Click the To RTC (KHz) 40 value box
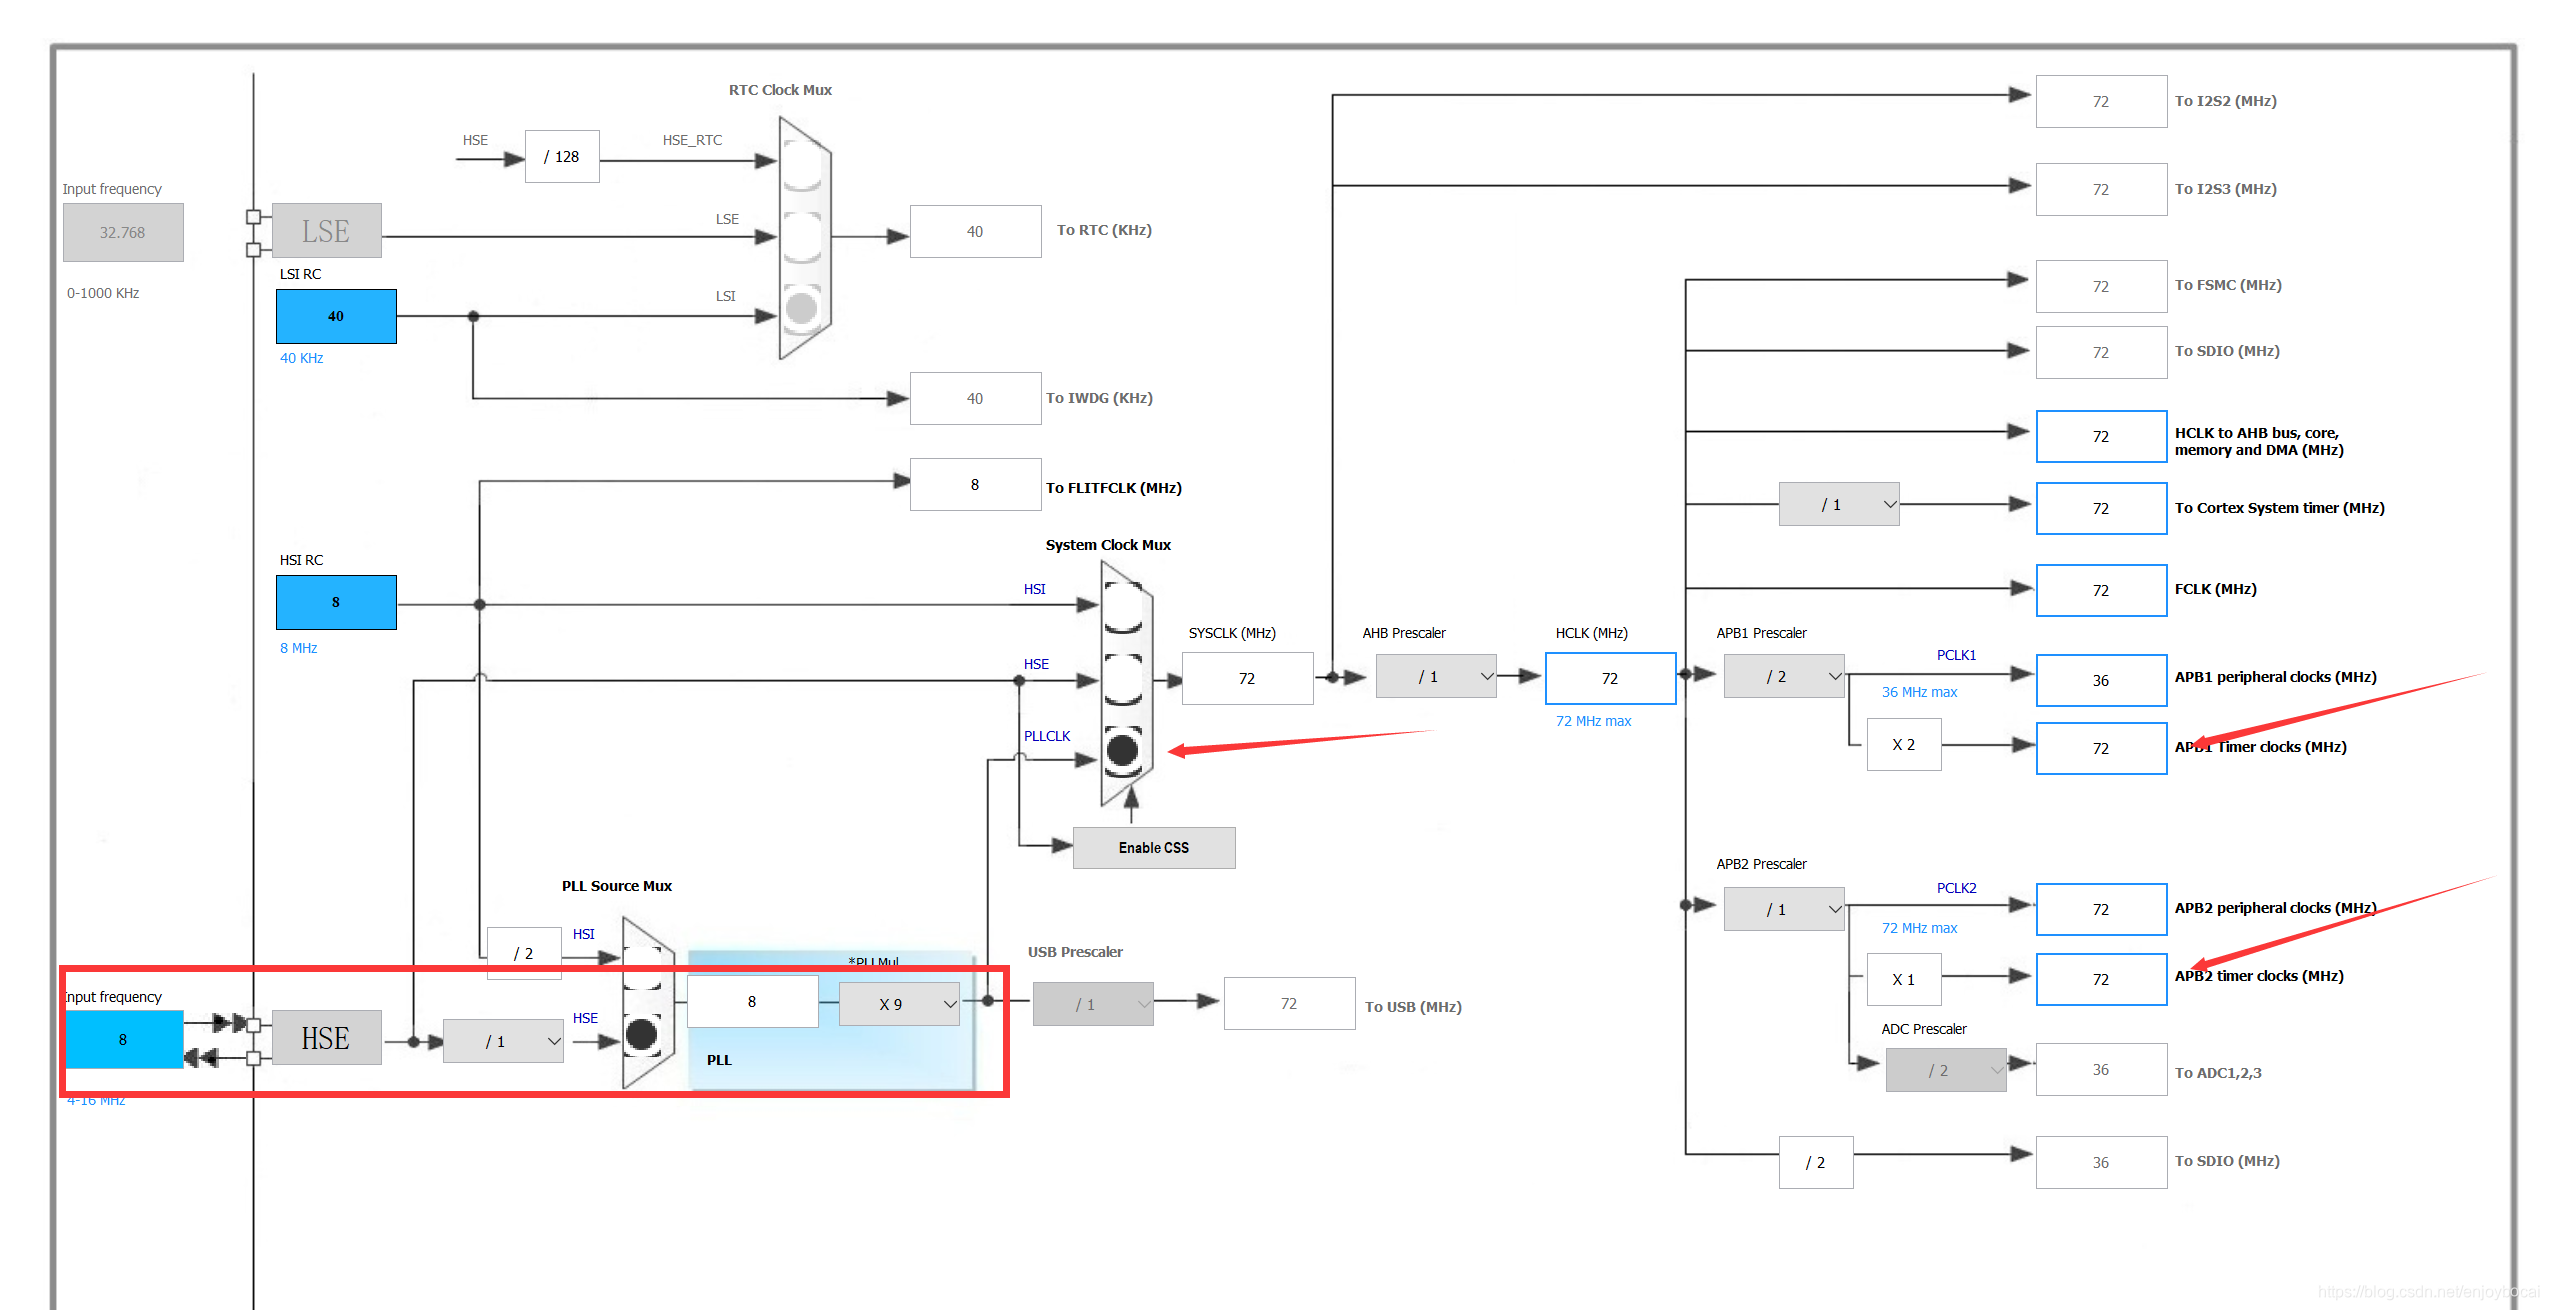Screen dimensions: 2549x1310 click(x=976, y=232)
